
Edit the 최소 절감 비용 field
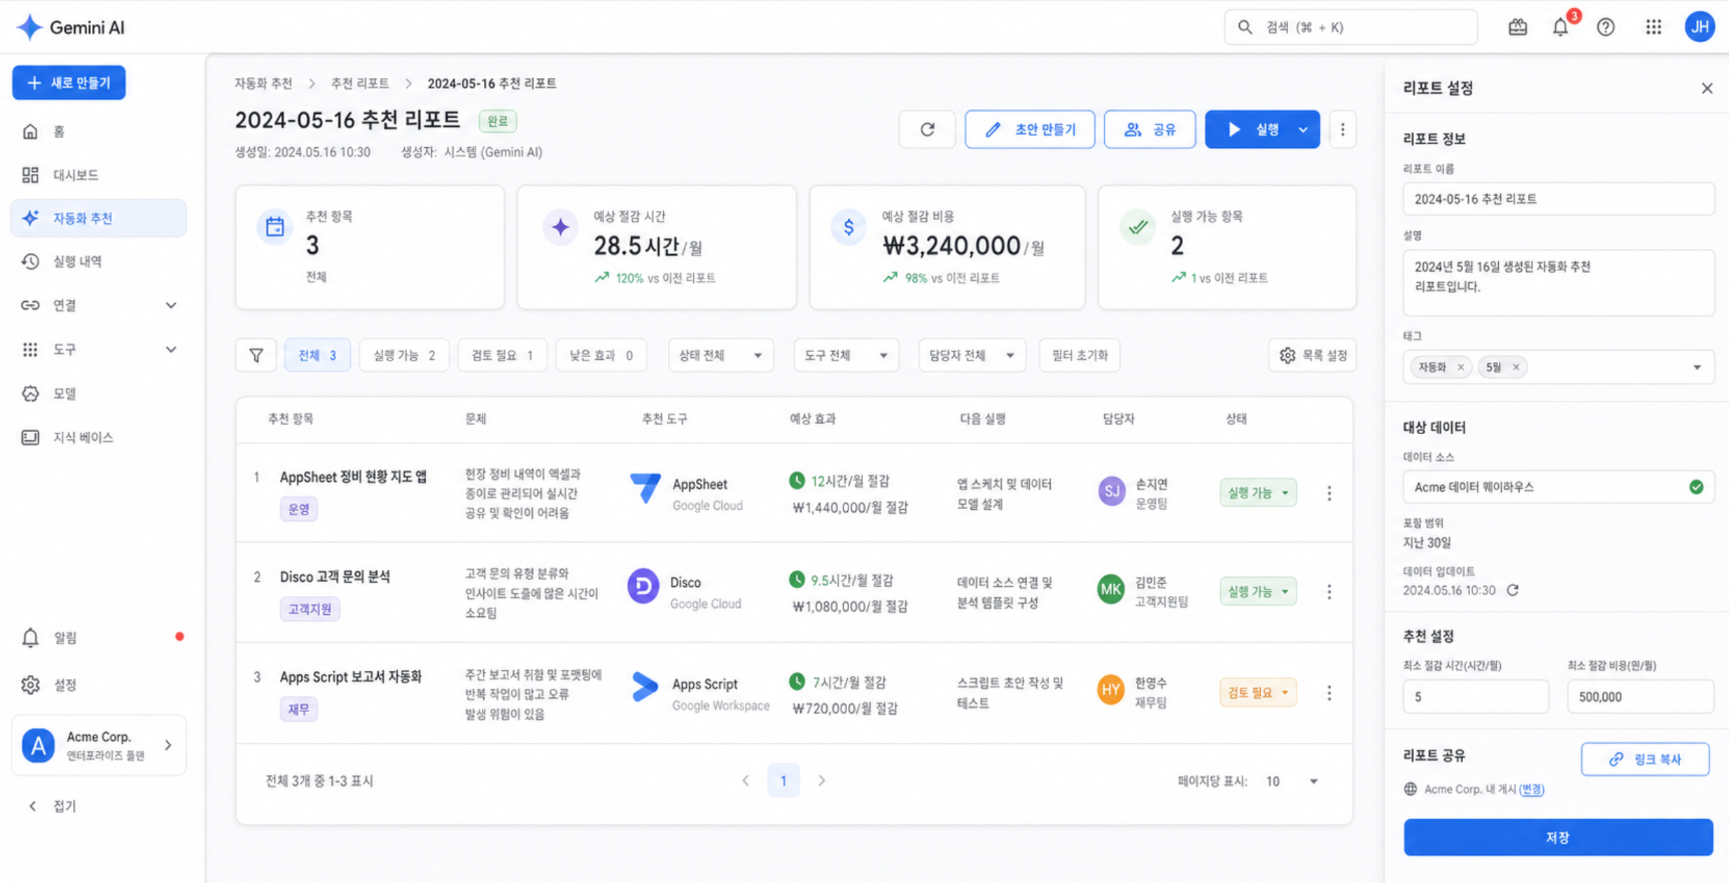1640,697
